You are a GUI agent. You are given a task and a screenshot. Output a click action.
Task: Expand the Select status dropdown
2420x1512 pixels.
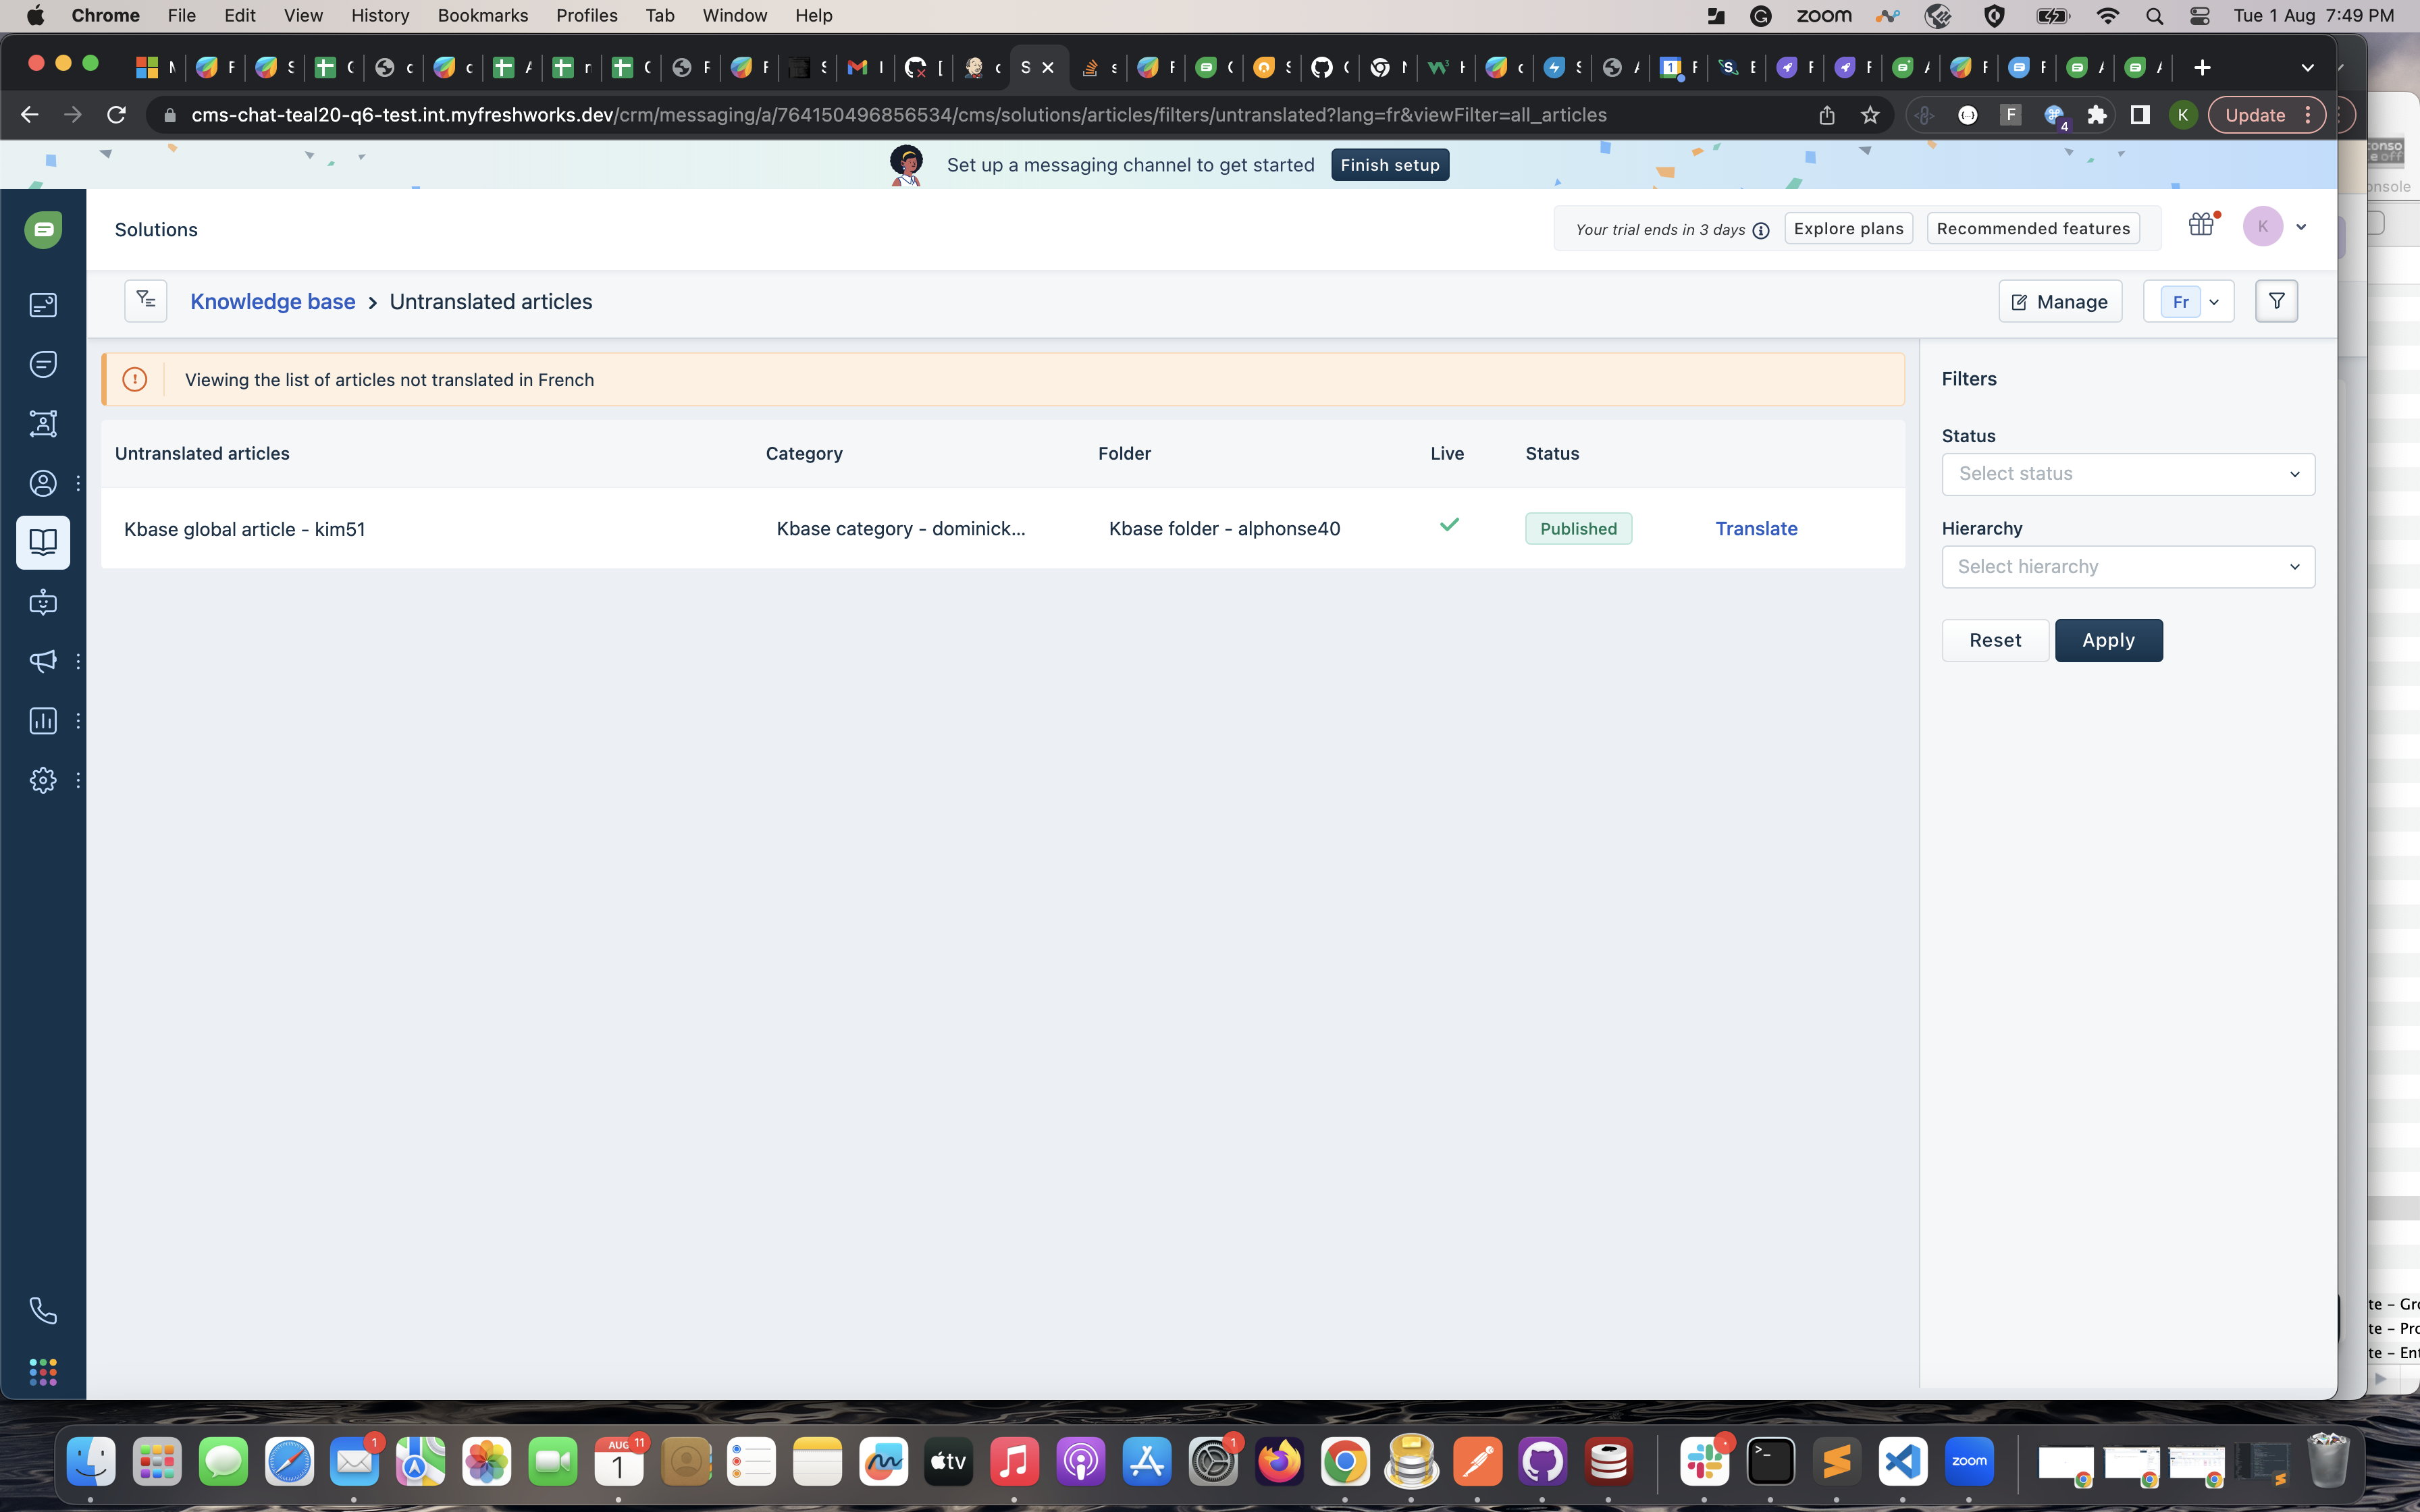pyautogui.click(x=2127, y=474)
